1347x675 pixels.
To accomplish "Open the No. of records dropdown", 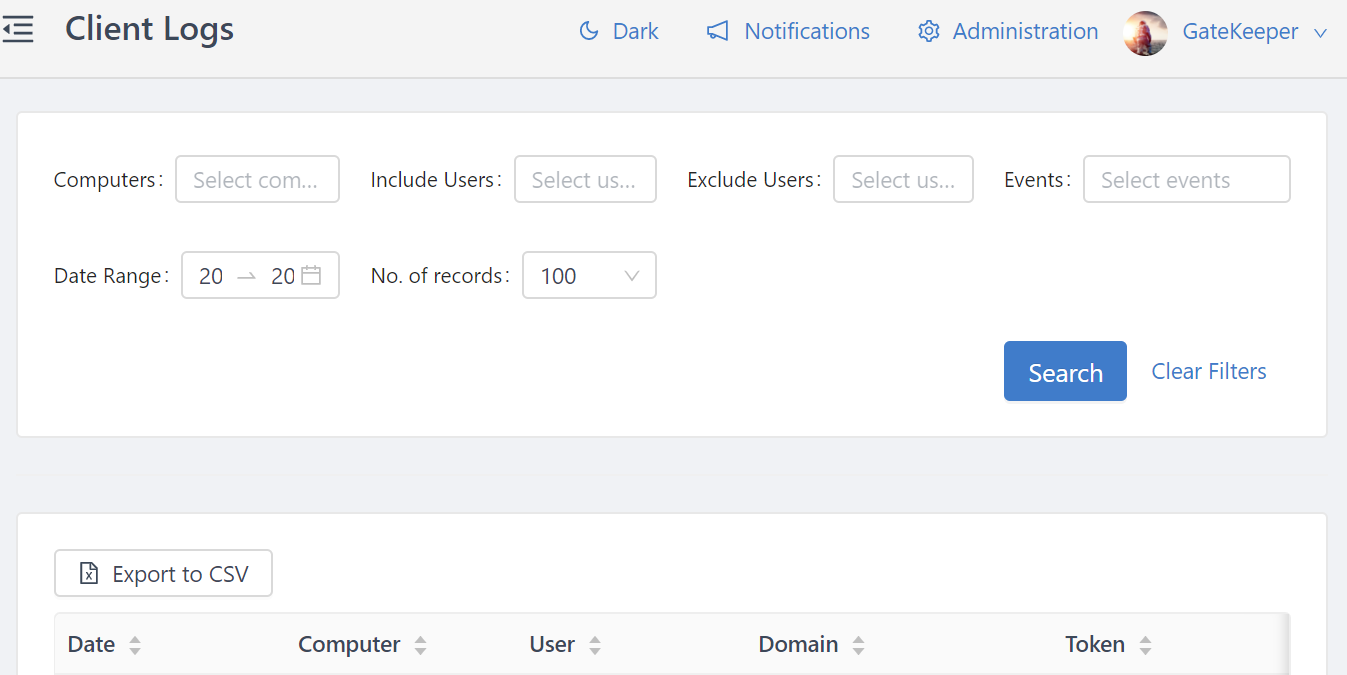I will point(589,275).
